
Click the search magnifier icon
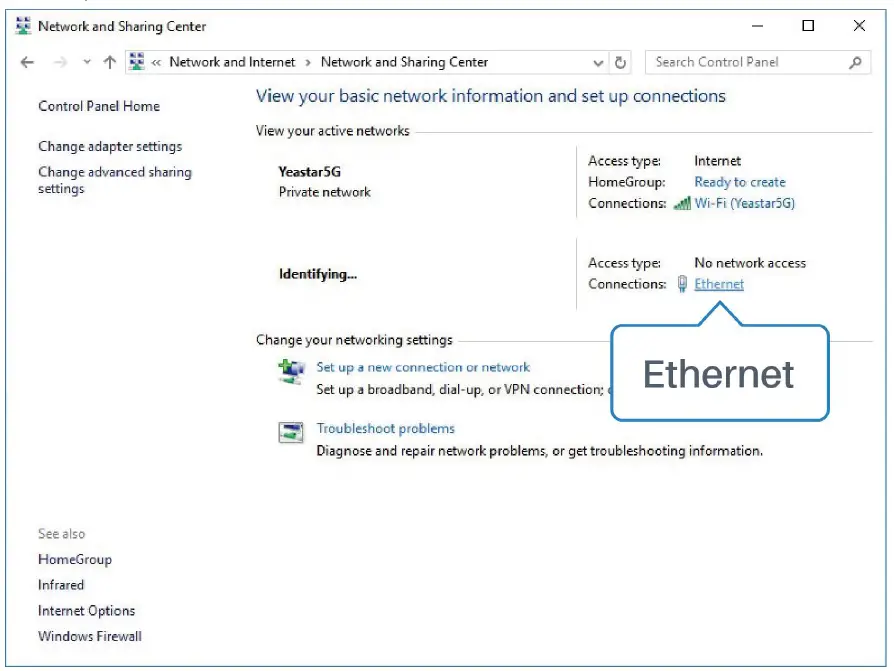[855, 63]
